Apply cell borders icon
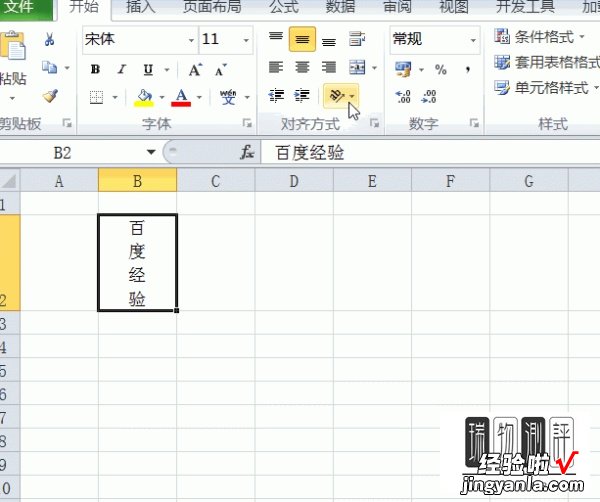The width and height of the screenshot is (600, 502). 96,97
